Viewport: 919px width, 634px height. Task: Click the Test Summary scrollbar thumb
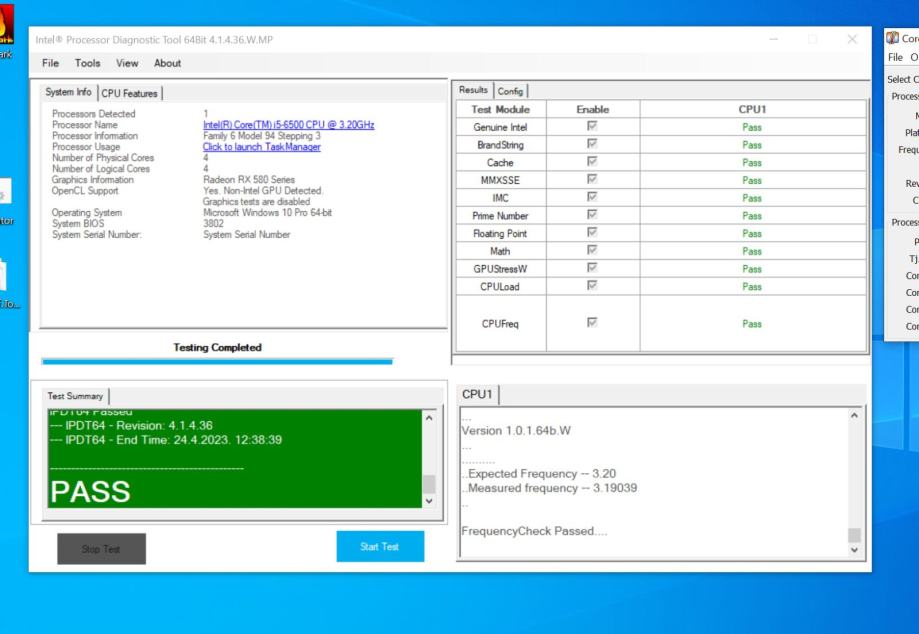click(429, 484)
